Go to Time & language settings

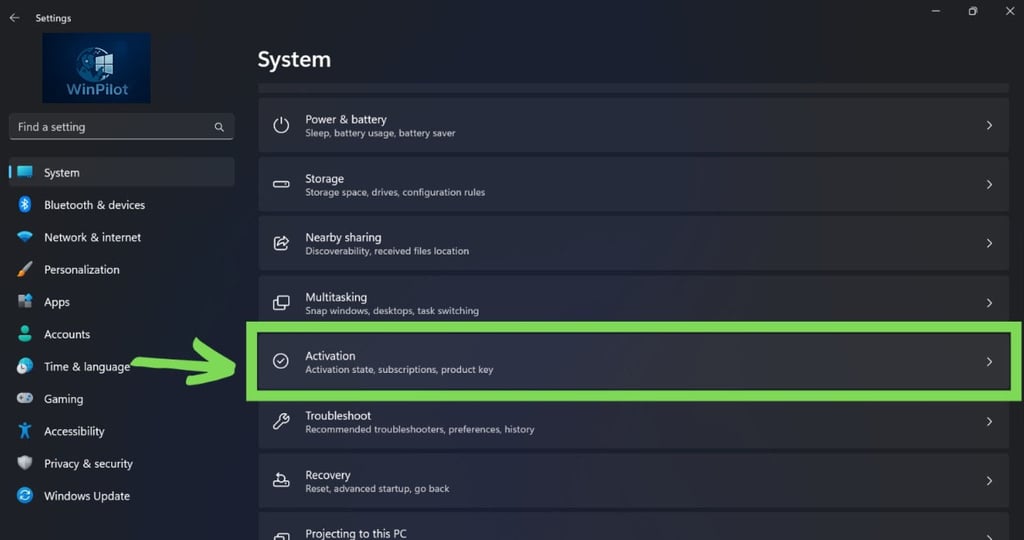[86, 367]
